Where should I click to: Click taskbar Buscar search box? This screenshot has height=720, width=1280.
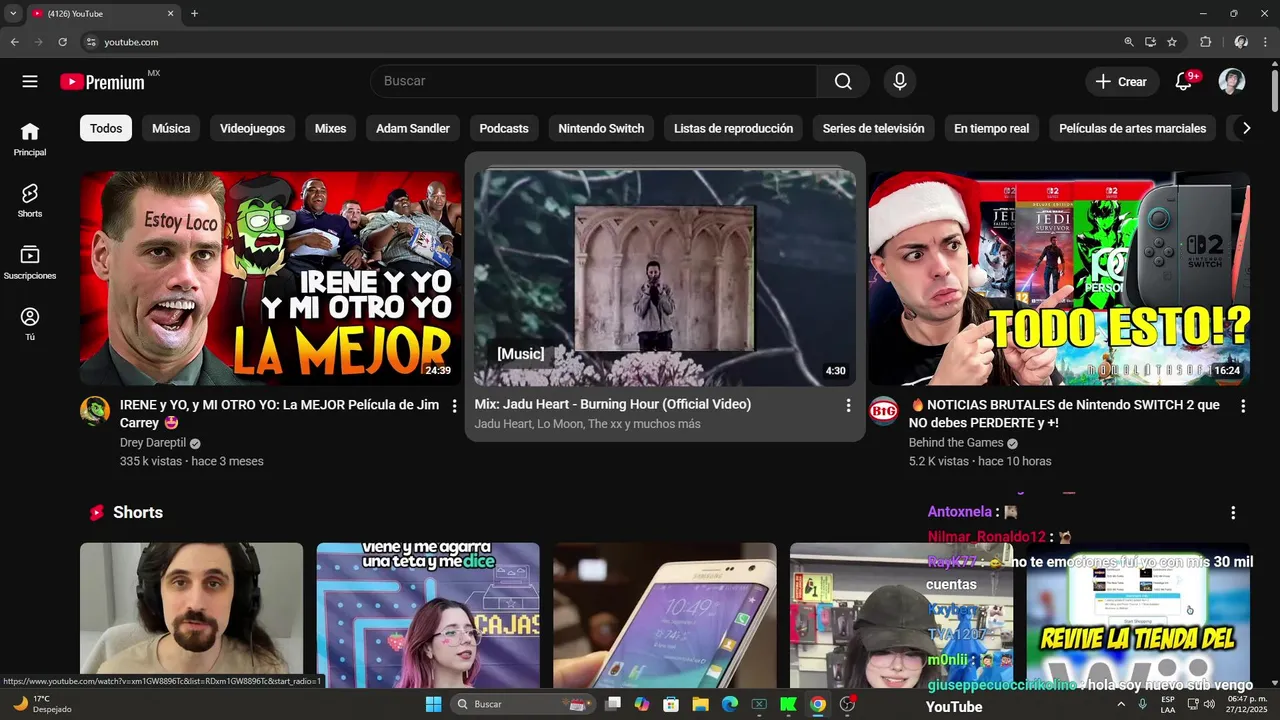point(522,704)
